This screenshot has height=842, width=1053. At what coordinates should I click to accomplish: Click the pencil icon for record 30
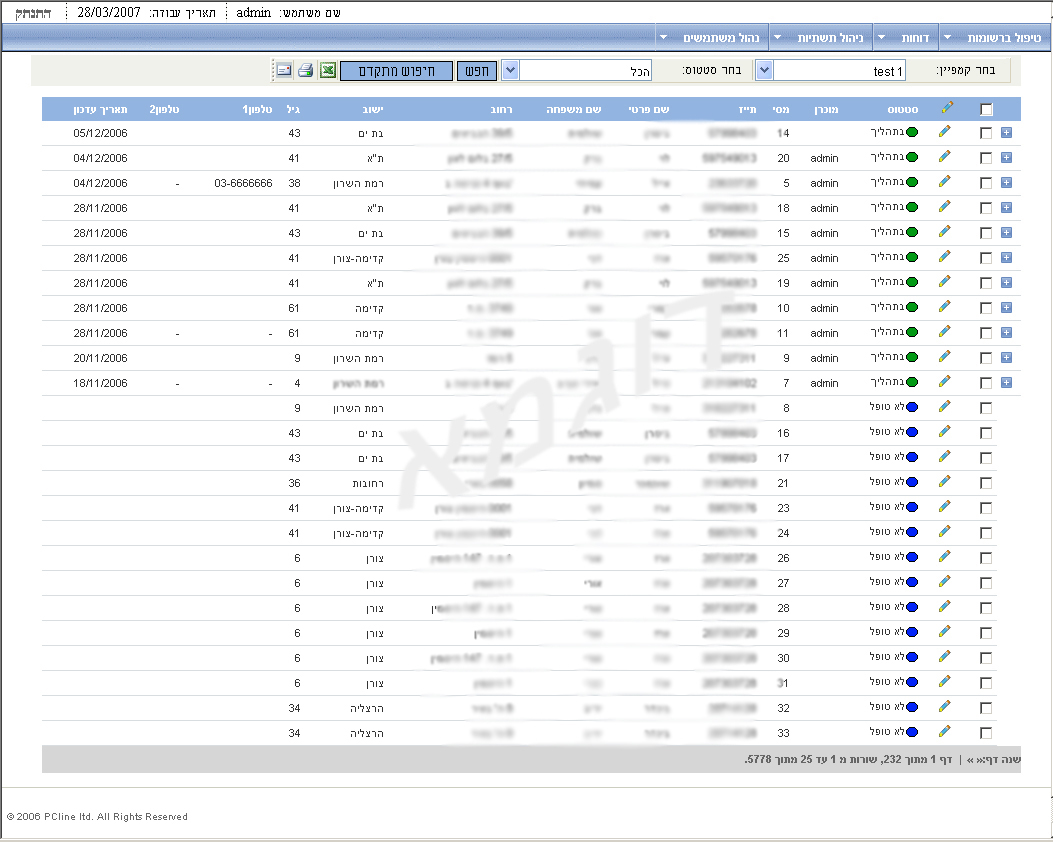(945, 657)
